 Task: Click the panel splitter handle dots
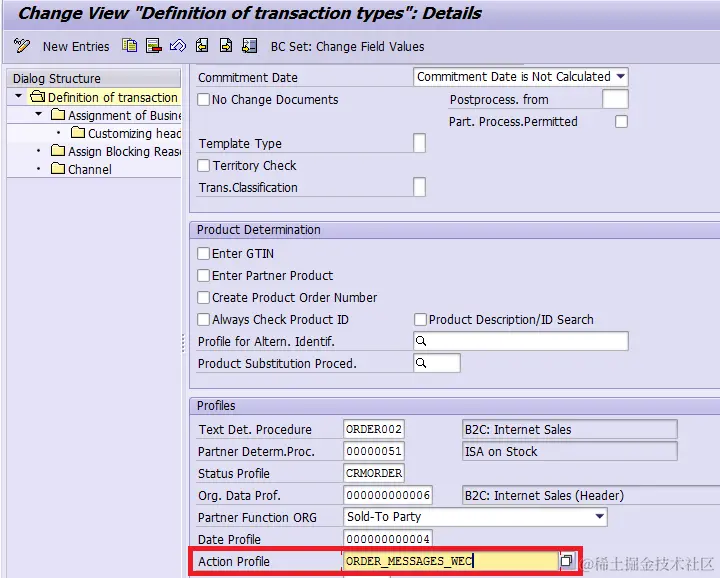(x=183, y=342)
